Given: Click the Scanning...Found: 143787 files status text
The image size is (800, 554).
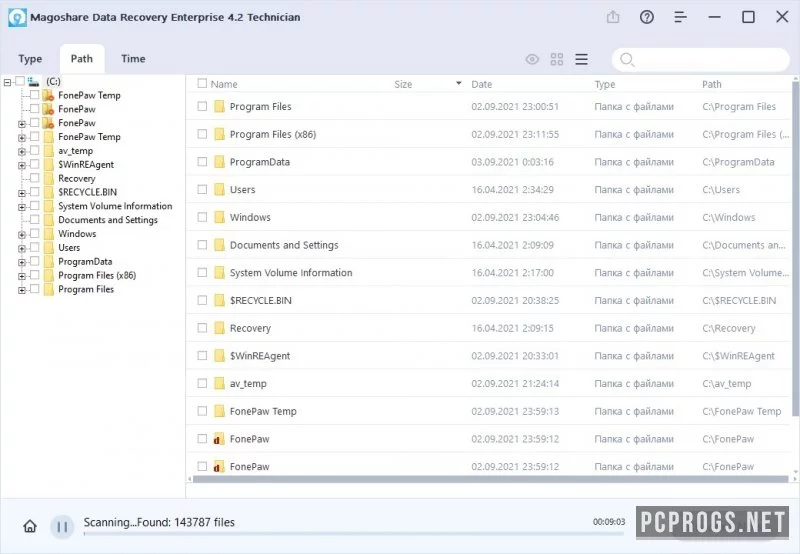Looking at the screenshot, I should pyautogui.click(x=159, y=522).
